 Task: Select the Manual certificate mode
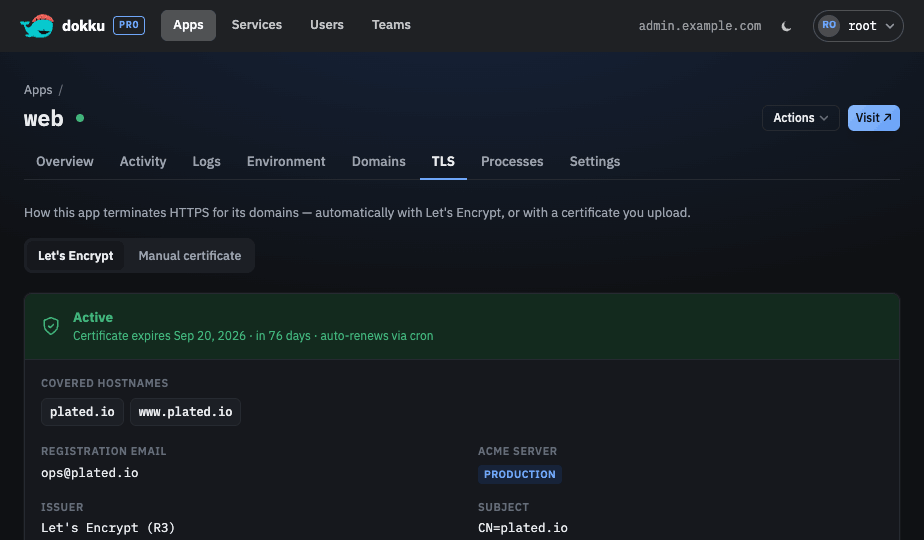(x=190, y=256)
